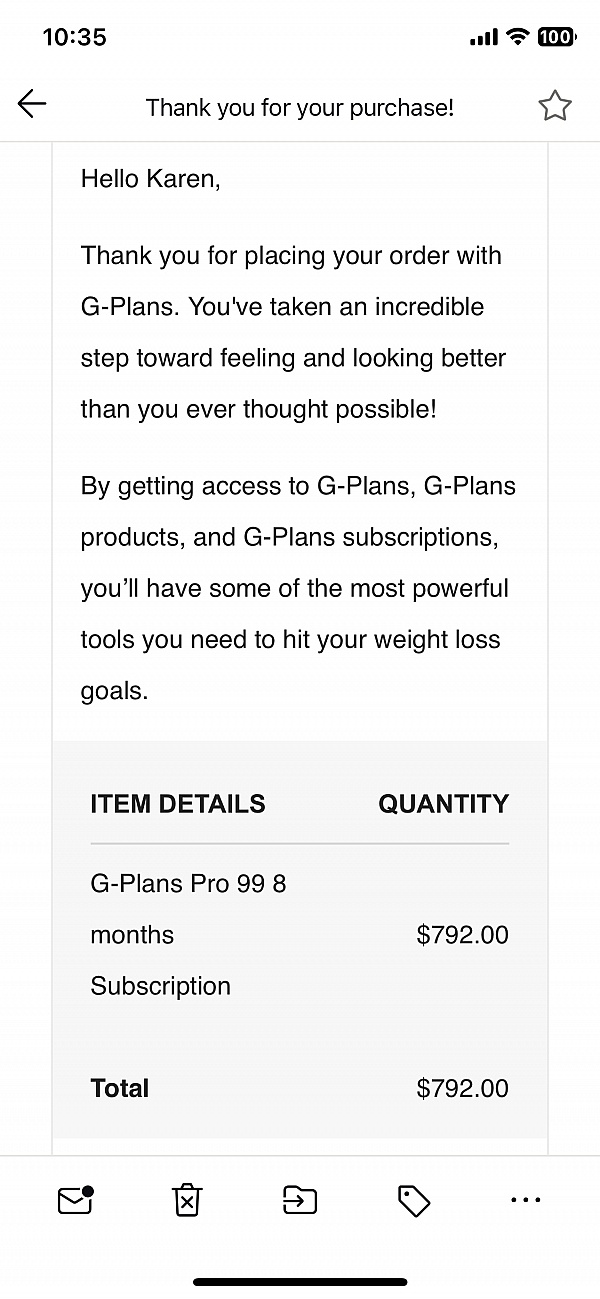Navigate back to the inbox

pos(31,103)
